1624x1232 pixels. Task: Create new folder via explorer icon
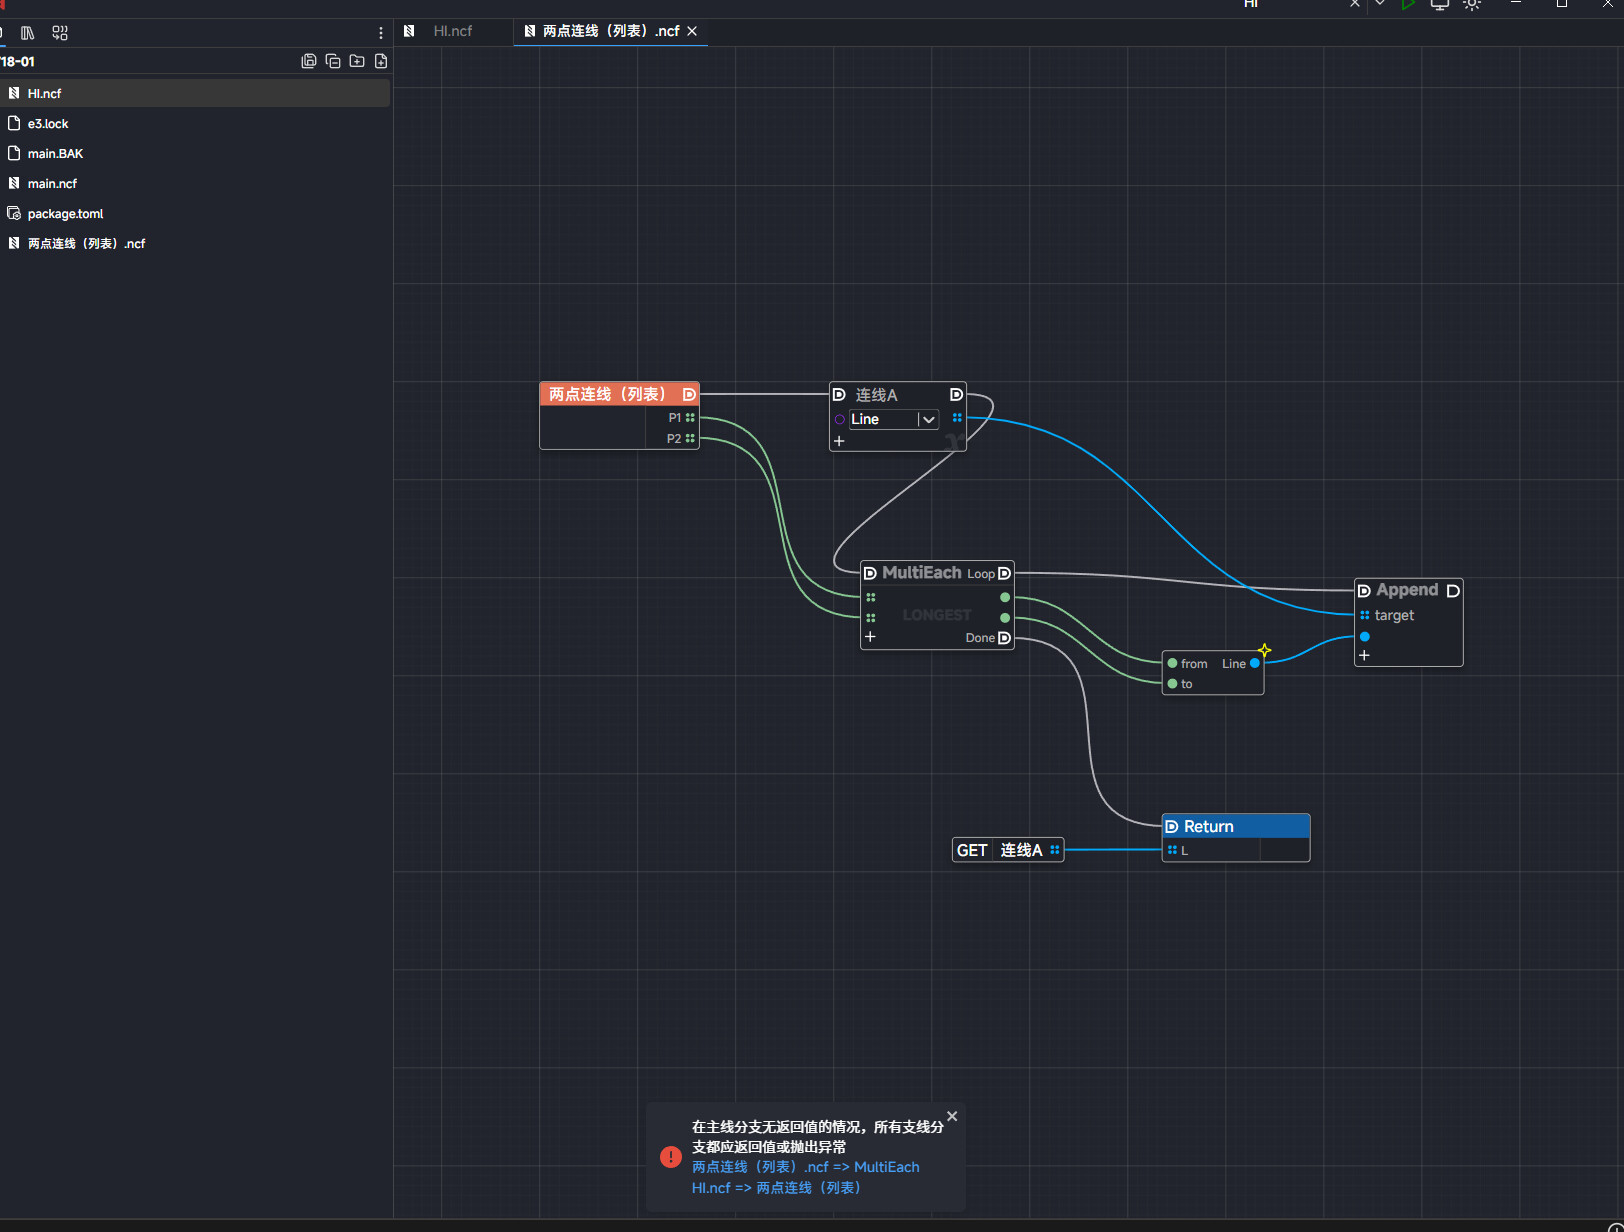click(x=357, y=61)
